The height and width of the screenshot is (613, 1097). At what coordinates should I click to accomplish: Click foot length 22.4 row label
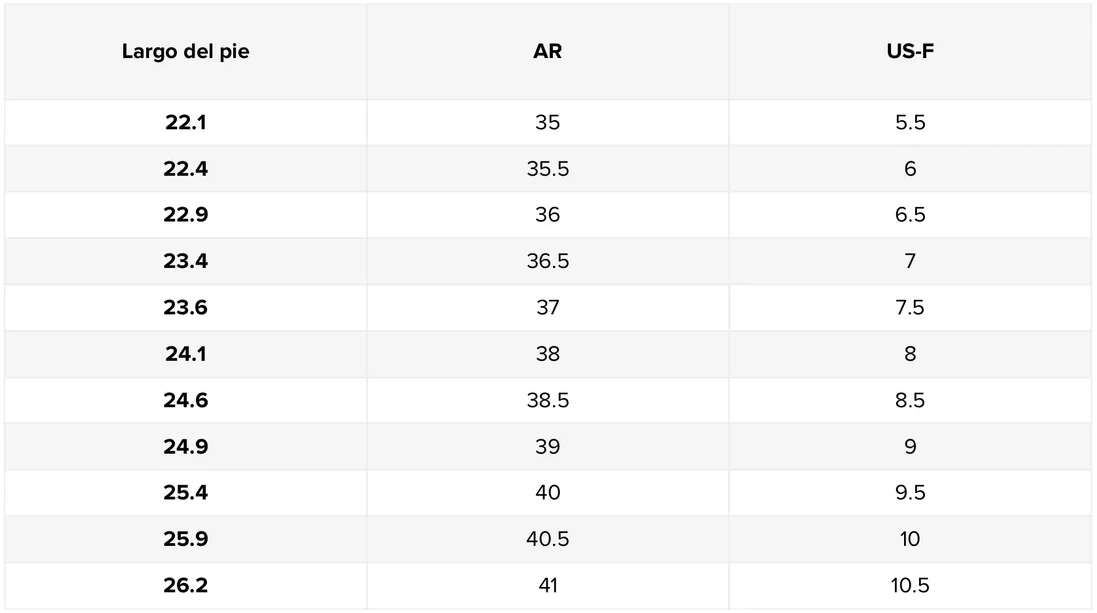(x=185, y=169)
